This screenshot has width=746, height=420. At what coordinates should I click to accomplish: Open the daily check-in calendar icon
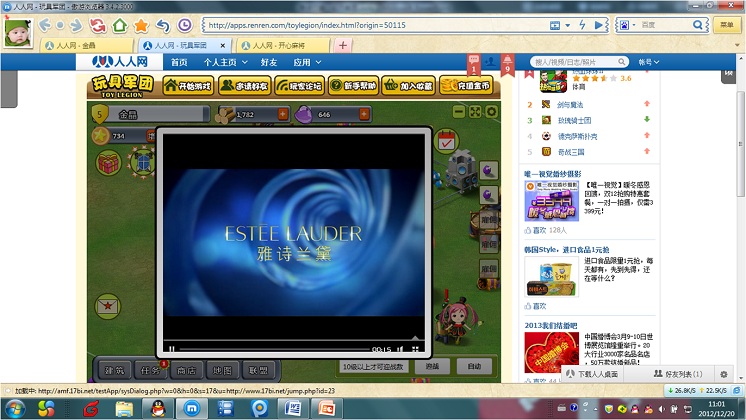446,141
